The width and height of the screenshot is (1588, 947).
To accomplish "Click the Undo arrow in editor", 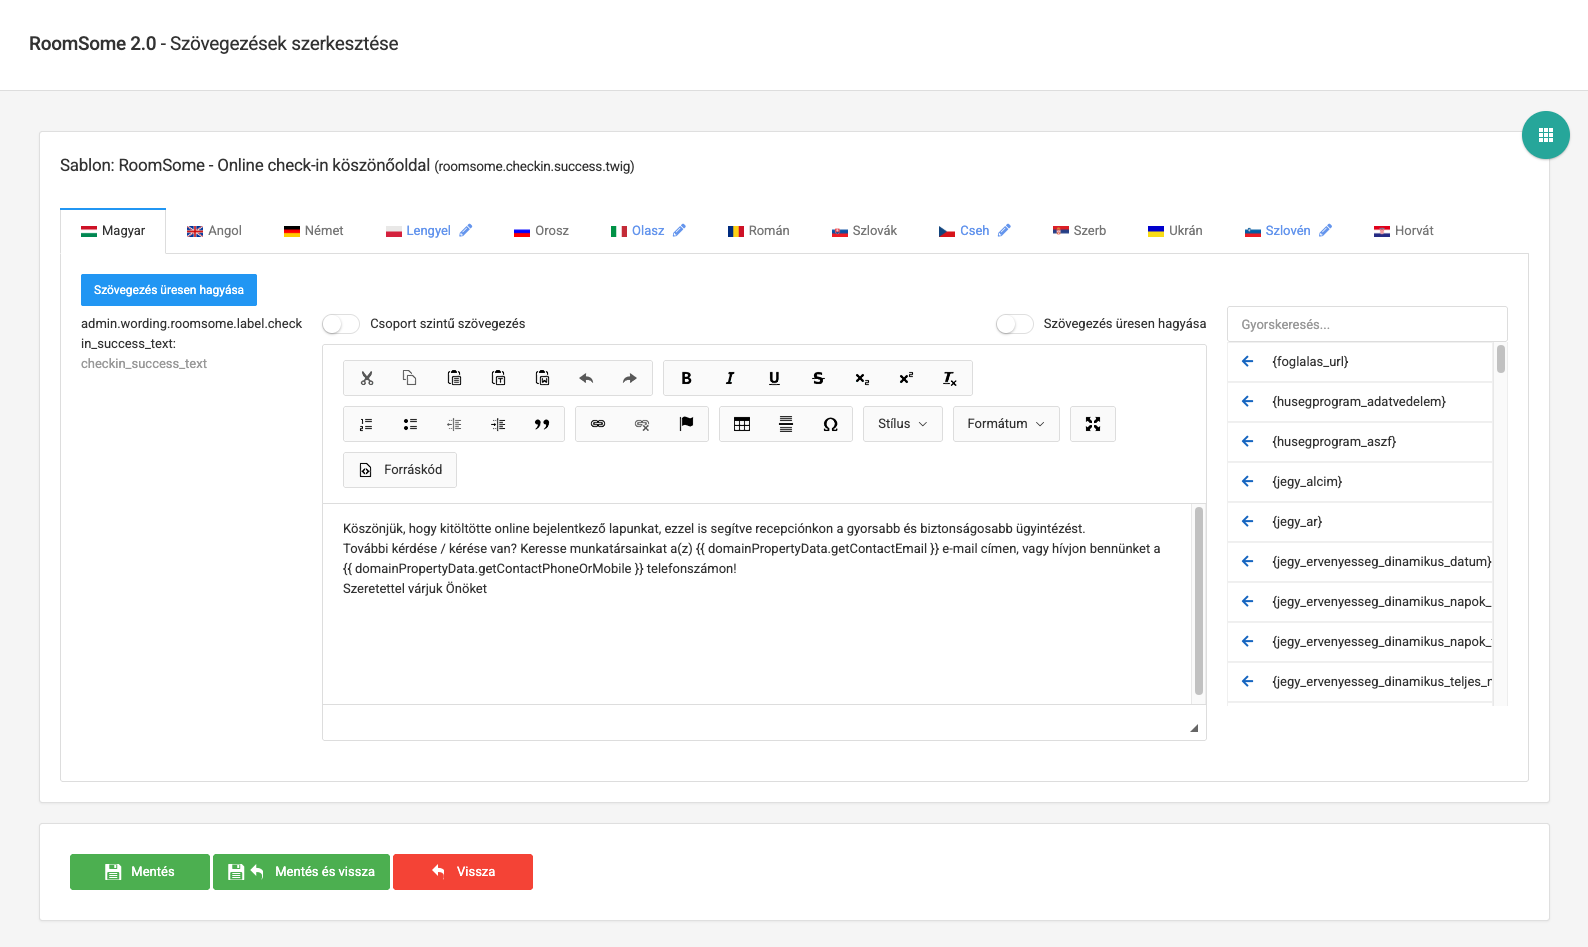I will tap(586, 378).
